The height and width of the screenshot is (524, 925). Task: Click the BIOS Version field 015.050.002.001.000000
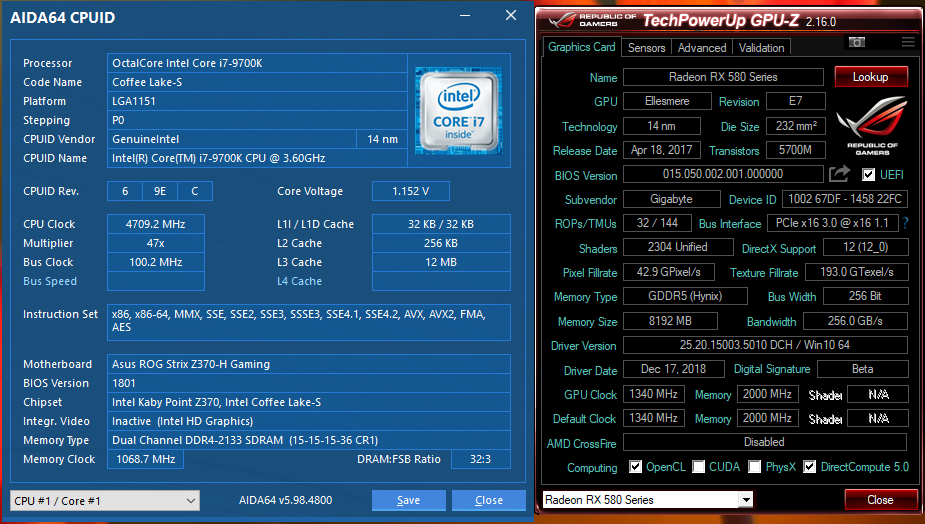(723, 174)
